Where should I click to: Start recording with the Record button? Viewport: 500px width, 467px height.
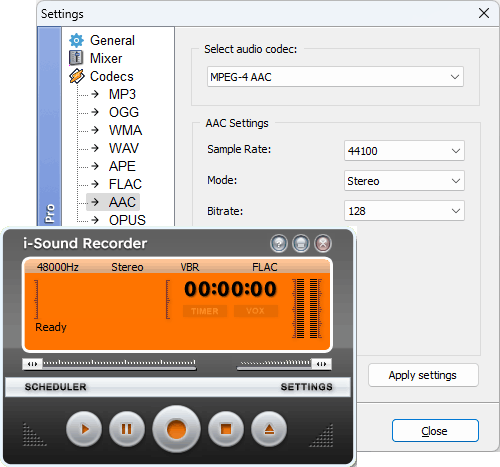[176, 429]
